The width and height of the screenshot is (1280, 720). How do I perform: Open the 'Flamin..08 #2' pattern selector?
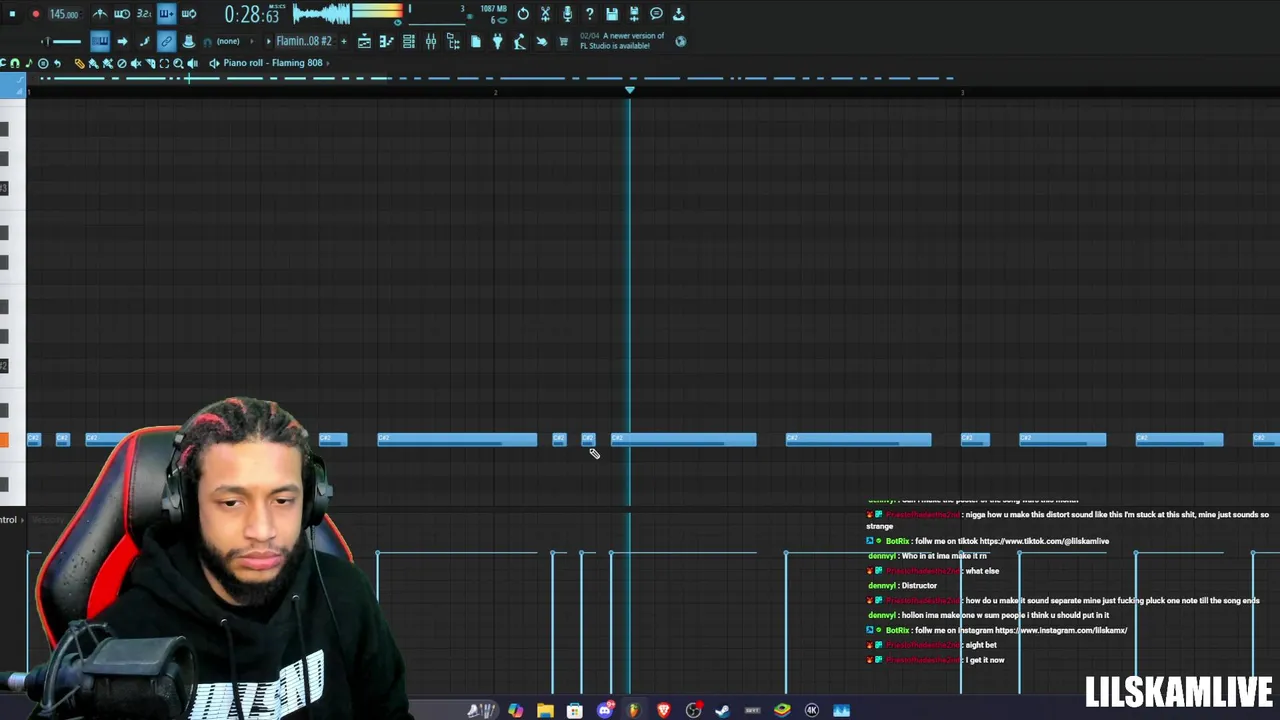point(304,41)
